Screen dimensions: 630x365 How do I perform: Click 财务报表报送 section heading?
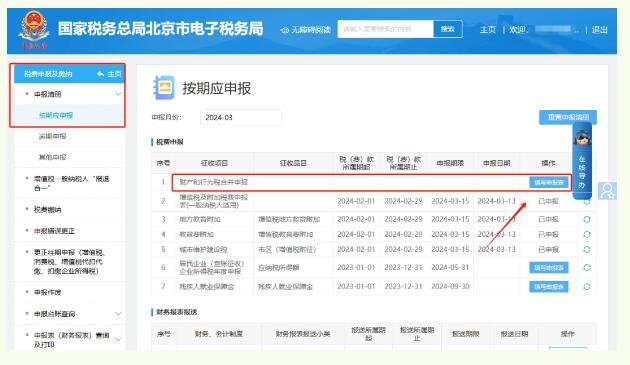click(x=176, y=312)
